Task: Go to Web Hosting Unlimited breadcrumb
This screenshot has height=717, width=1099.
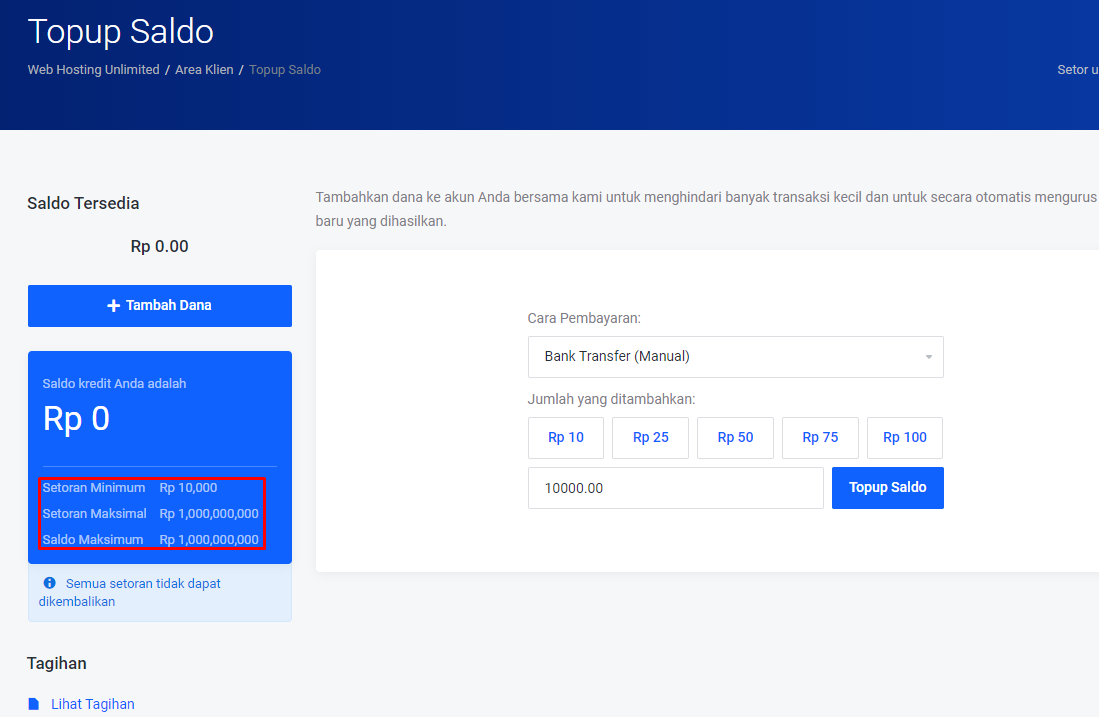Action: pos(93,70)
